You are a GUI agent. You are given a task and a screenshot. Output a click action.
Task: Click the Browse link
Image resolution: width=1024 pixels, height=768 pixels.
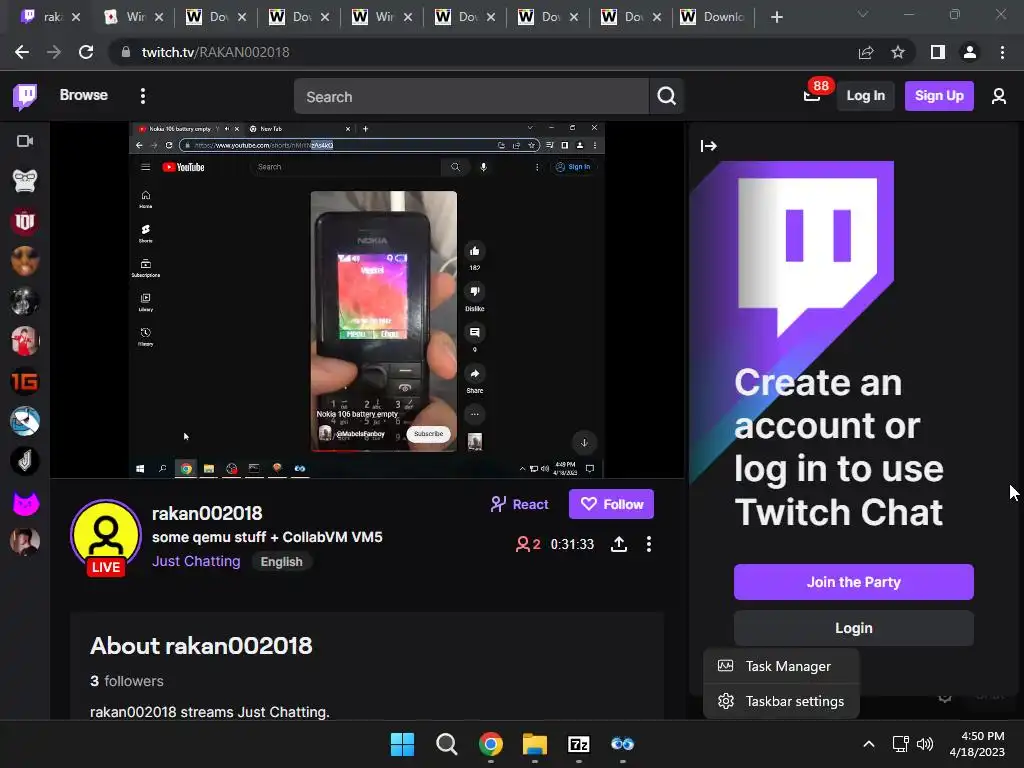(x=84, y=95)
